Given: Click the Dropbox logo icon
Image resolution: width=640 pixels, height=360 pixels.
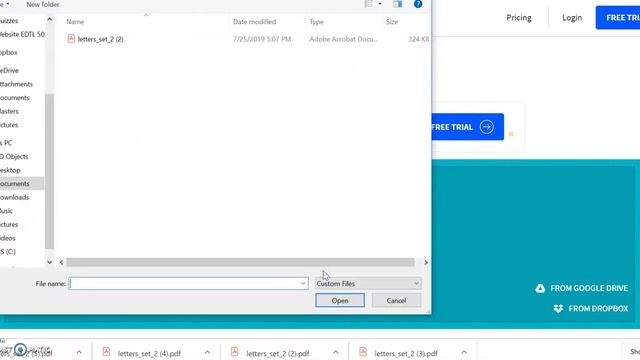Looking at the screenshot, I should tap(558, 309).
